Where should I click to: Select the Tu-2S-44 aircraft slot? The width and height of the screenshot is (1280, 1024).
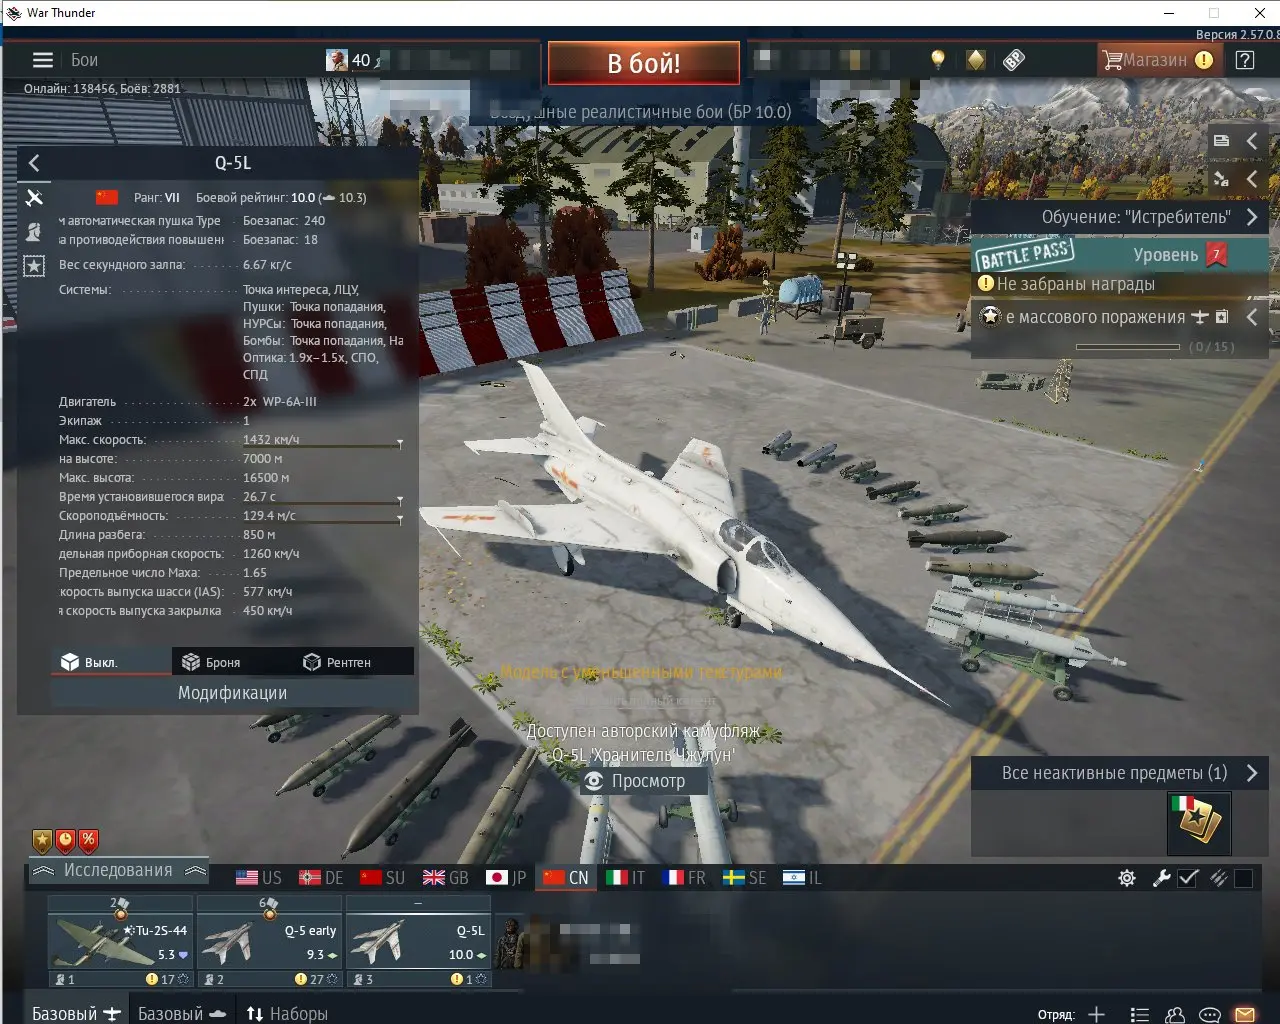(120, 941)
